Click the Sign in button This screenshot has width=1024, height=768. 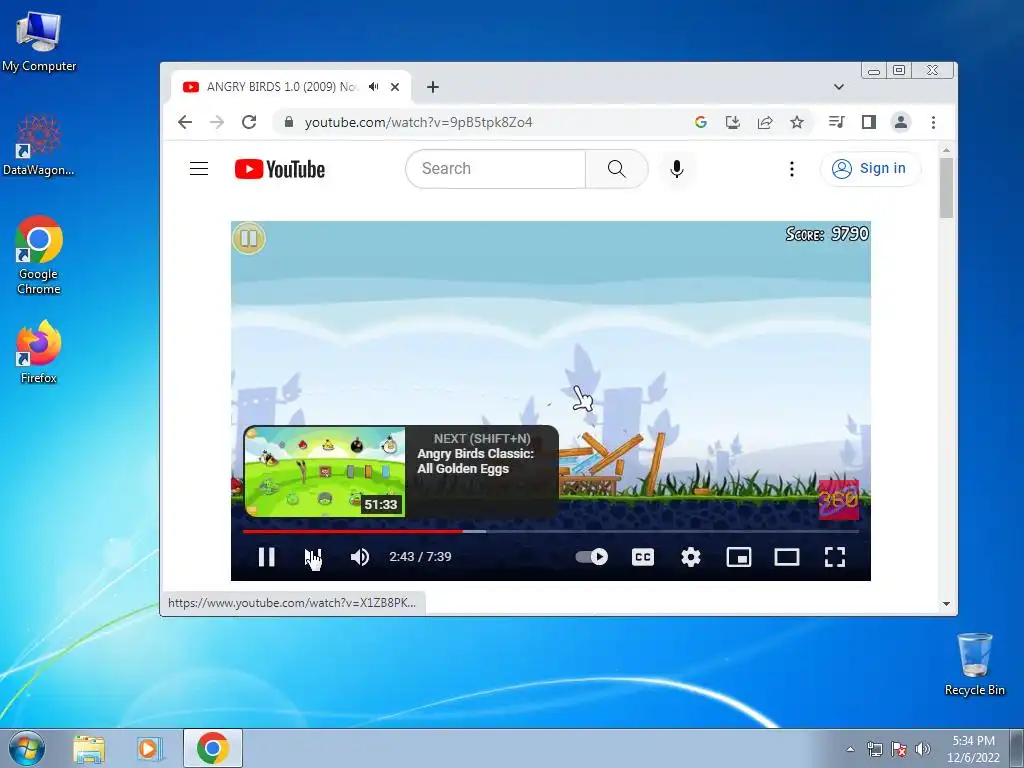point(870,168)
